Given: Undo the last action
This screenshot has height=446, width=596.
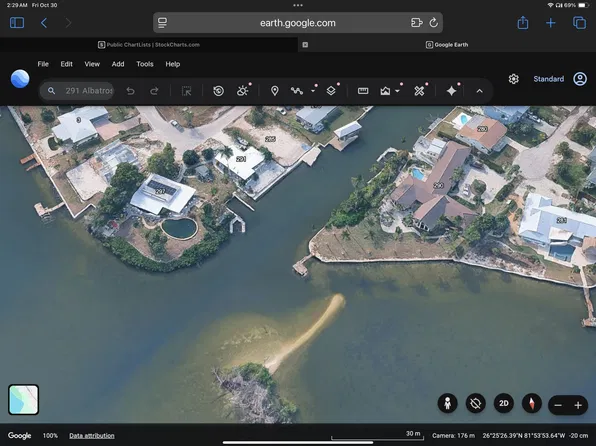Looking at the screenshot, I should 130,91.
